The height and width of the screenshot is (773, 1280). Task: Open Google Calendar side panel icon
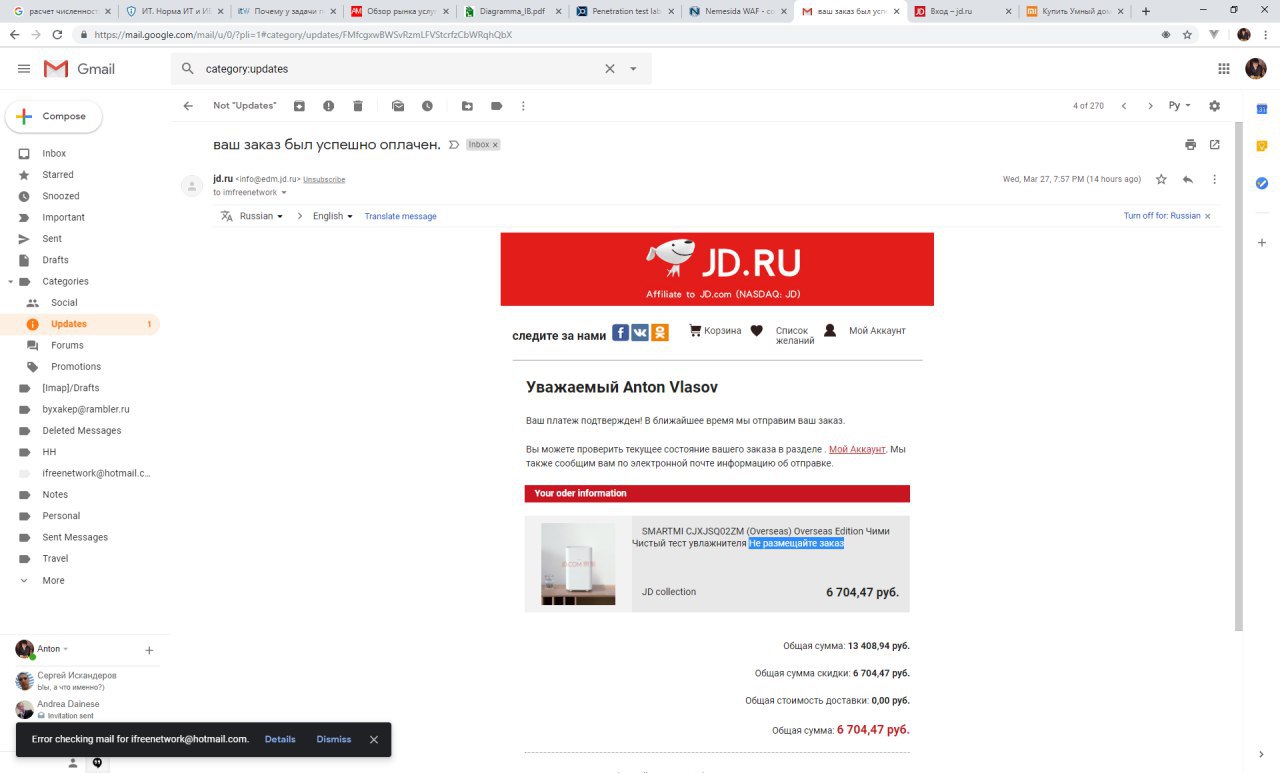pyautogui.click(x=1262, y=108)
